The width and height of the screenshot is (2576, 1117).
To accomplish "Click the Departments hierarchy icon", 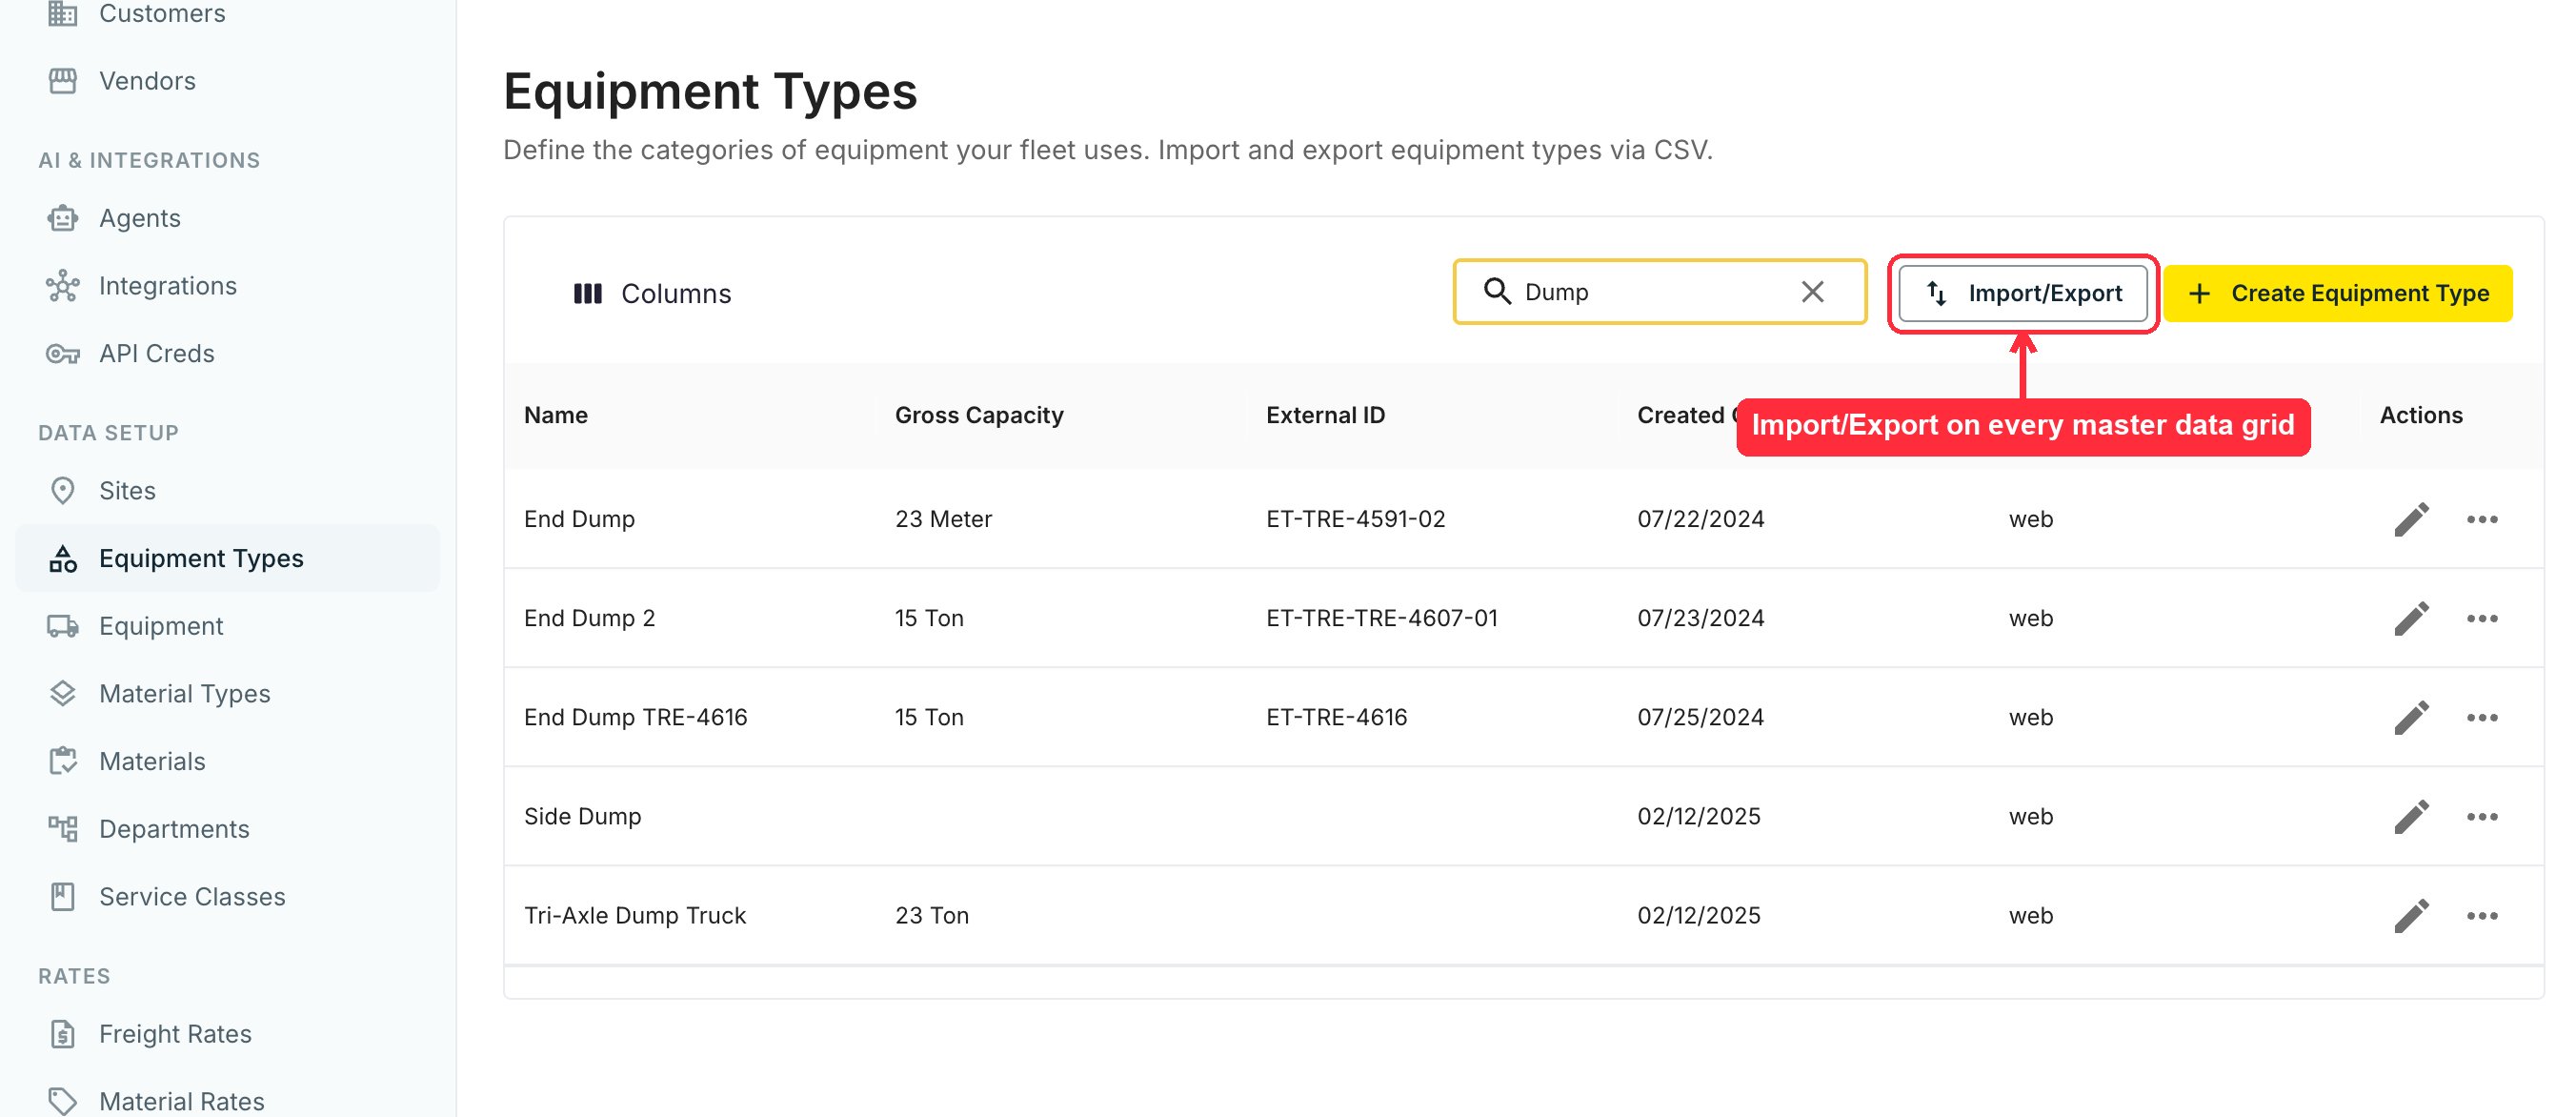I will point(63,829).
